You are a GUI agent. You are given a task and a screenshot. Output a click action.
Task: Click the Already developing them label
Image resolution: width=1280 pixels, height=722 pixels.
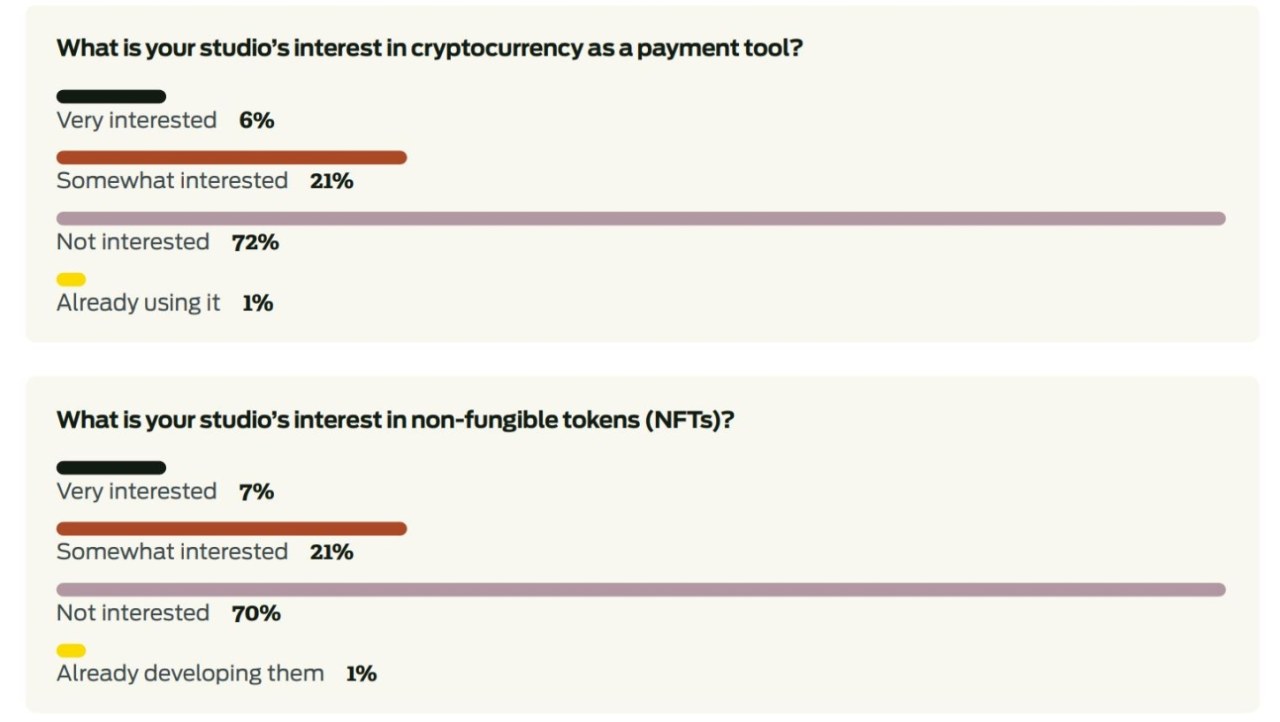(x=190, y=674)
